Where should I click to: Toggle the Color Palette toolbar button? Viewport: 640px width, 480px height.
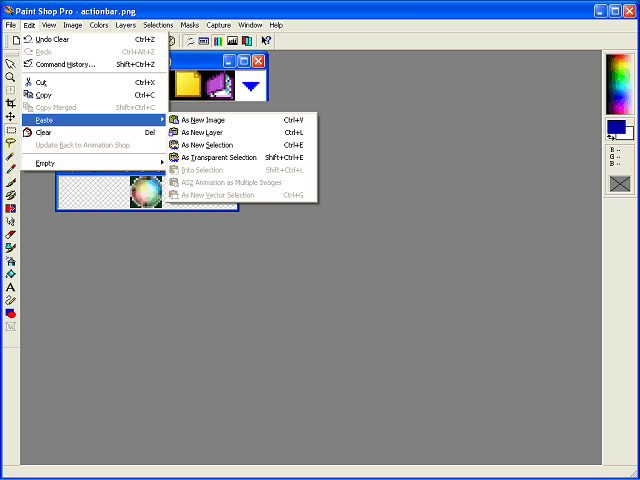pos(218,41)
